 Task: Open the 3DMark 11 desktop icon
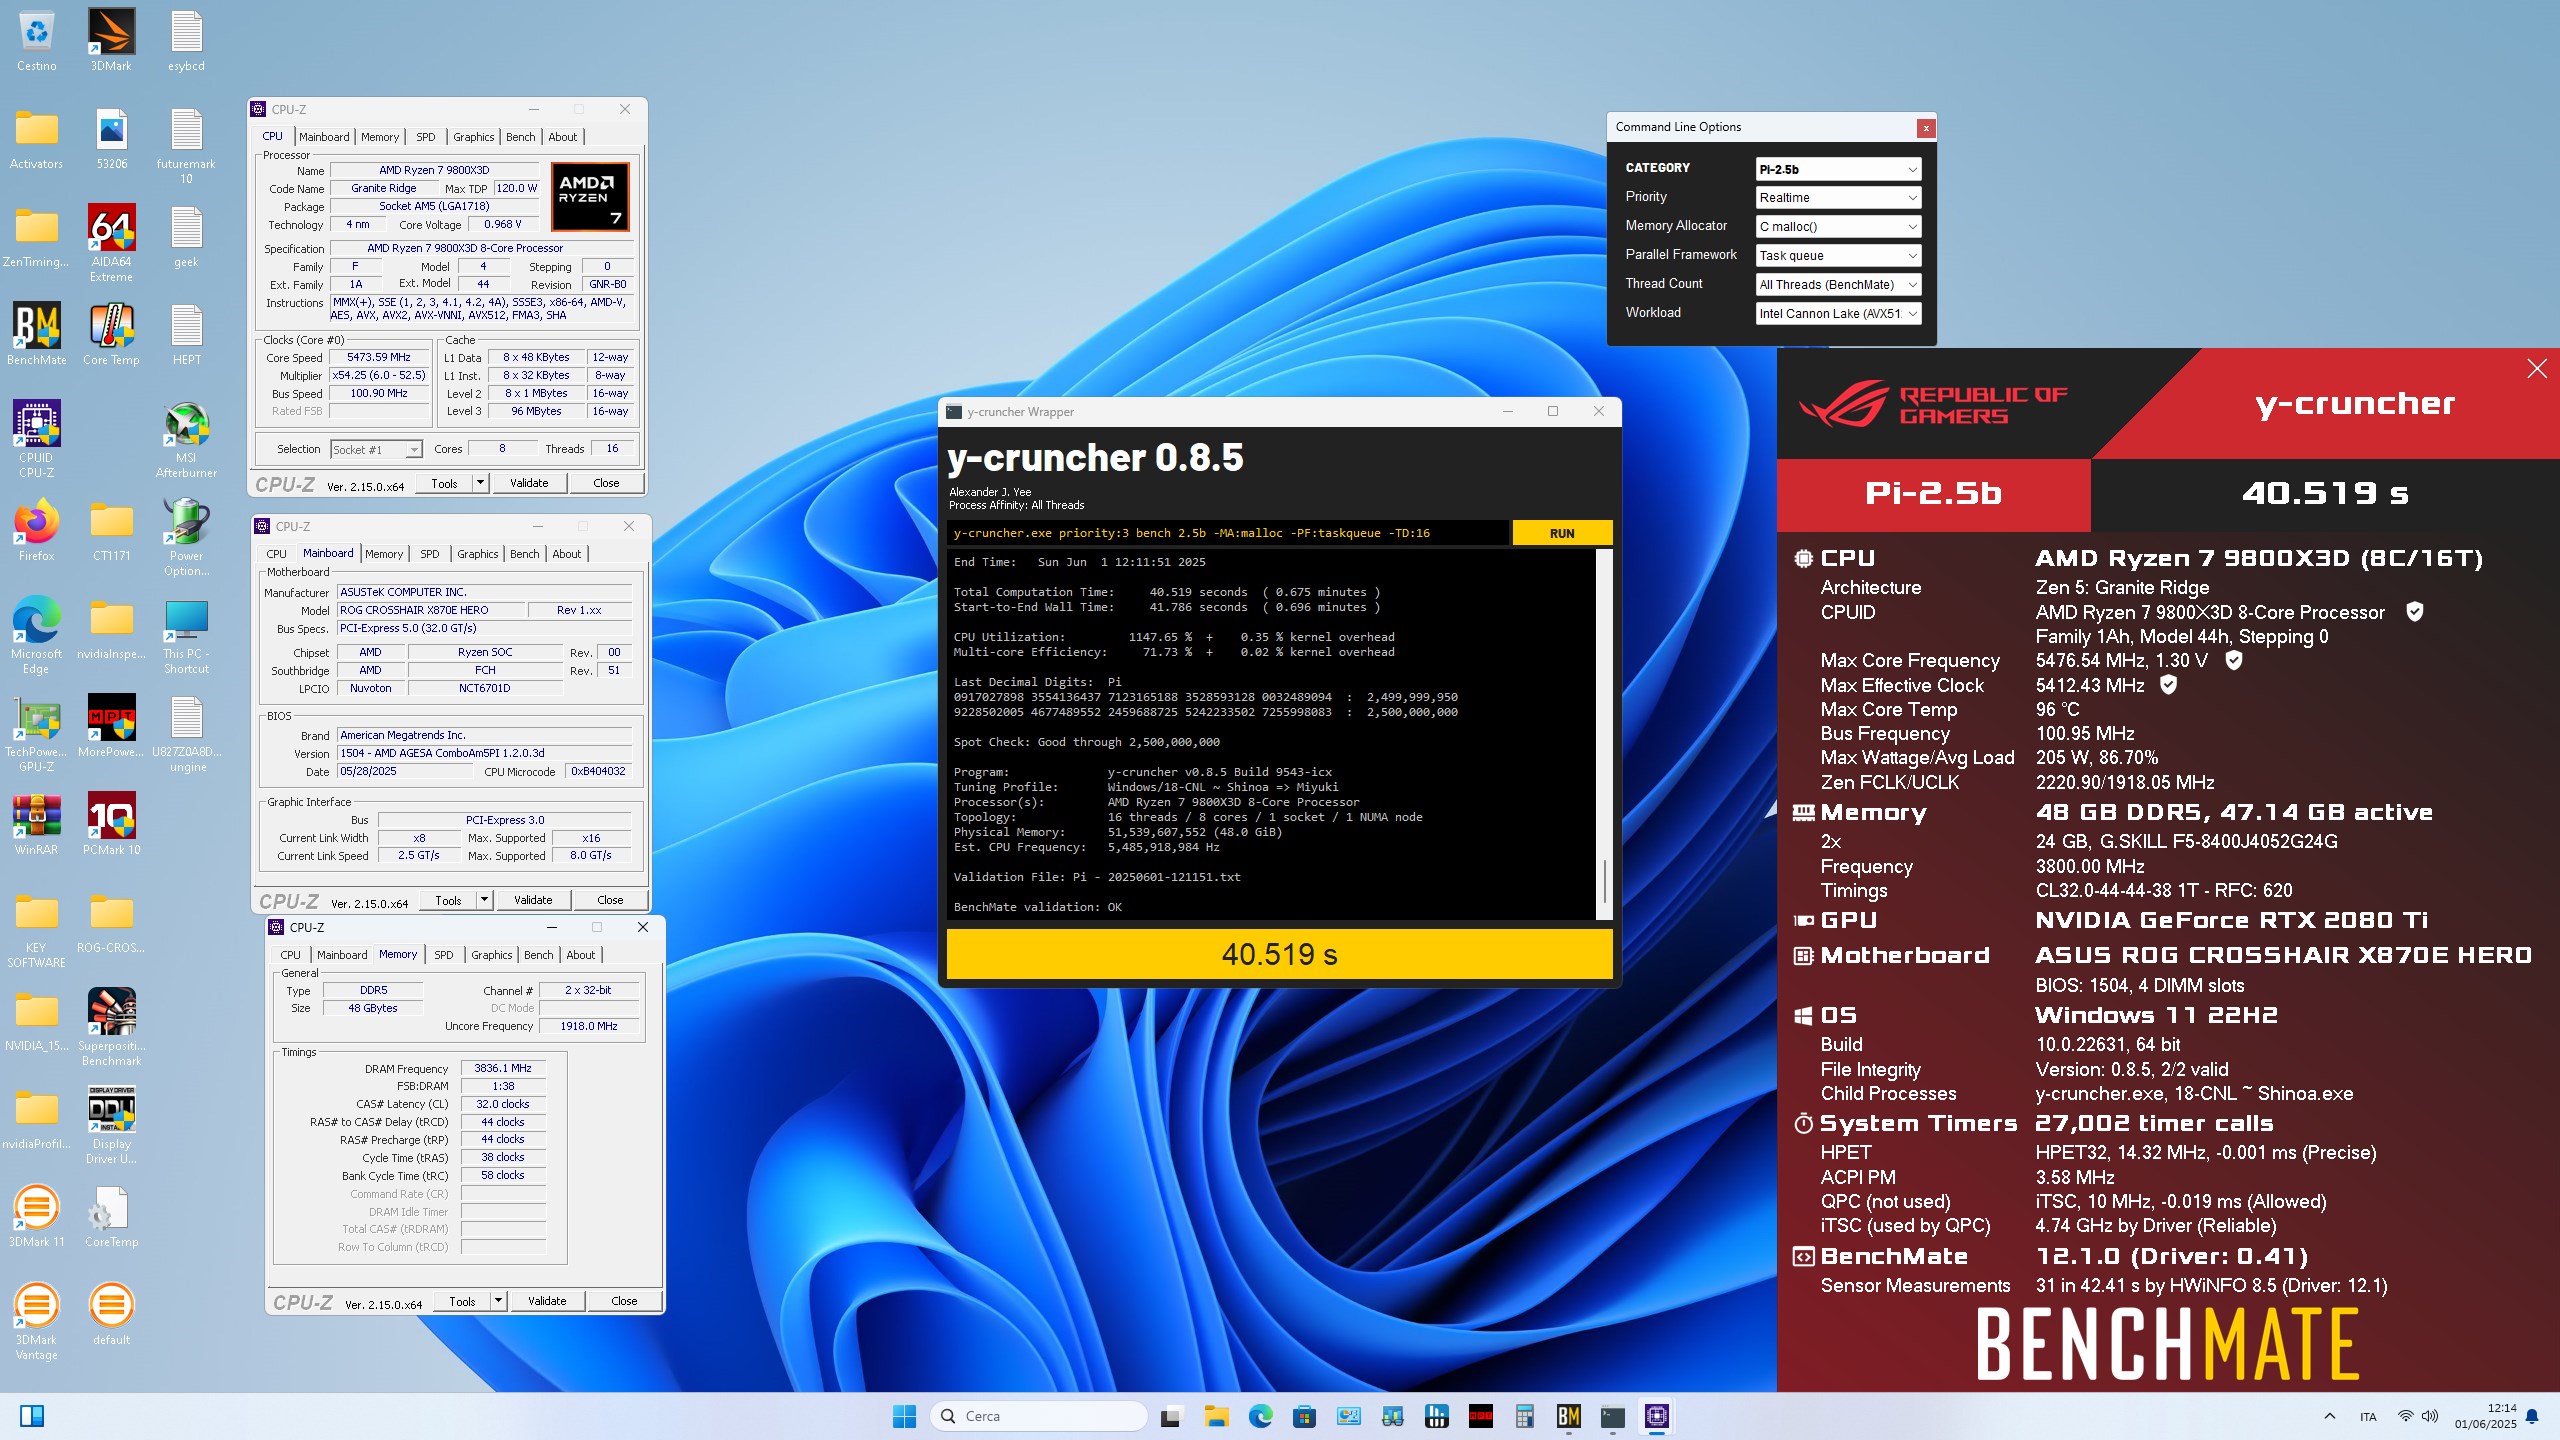pos(36,1216)
